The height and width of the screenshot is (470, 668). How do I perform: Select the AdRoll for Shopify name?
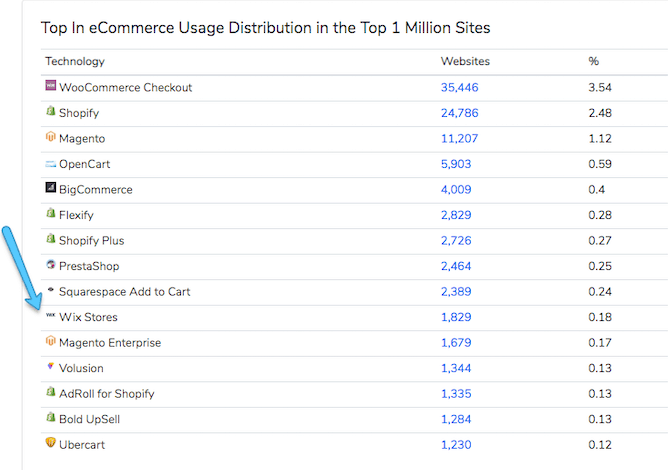[x=107, y=394]
